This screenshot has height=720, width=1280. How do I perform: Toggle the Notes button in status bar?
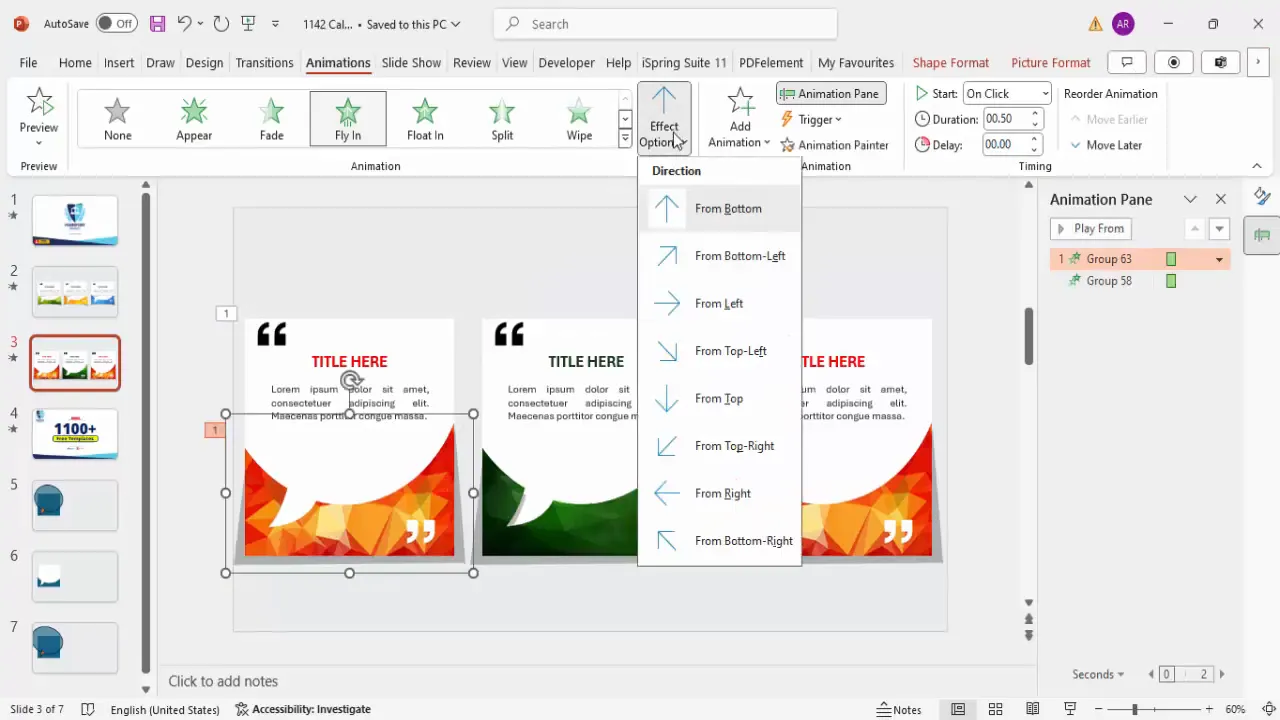[x=899, y=709]
